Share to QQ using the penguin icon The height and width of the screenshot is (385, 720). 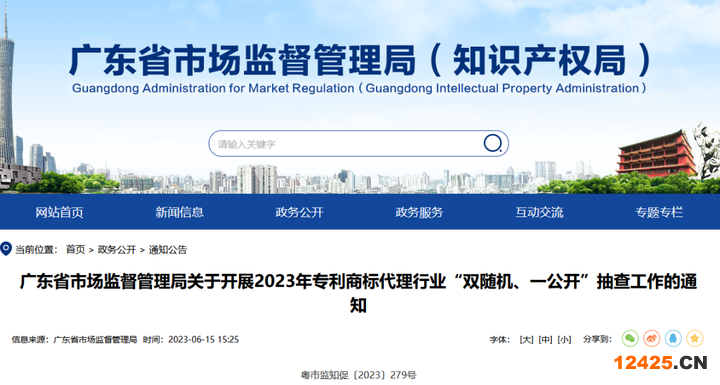tap(673, 339)
